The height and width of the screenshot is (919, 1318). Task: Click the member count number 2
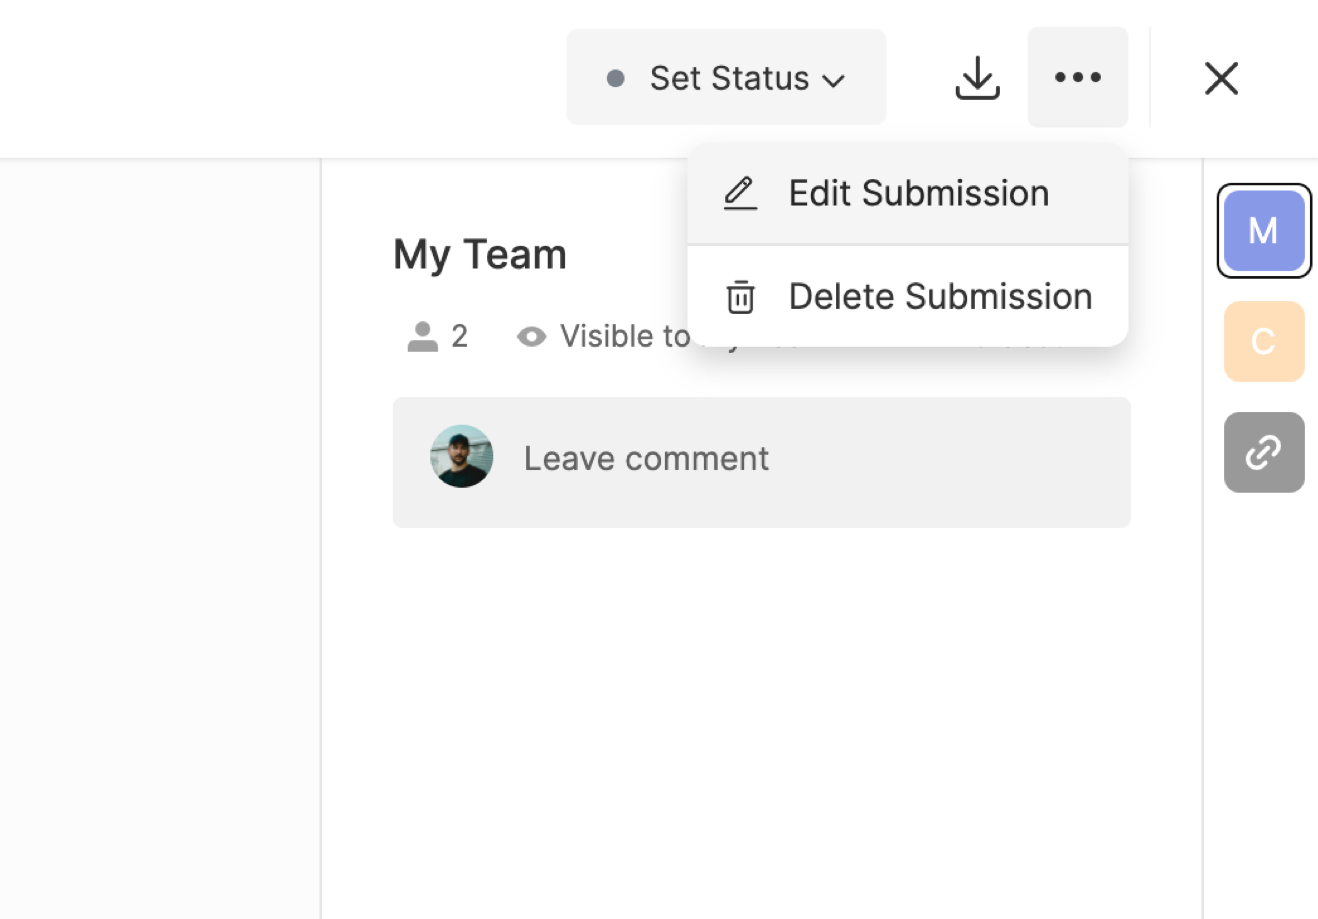pos(460,337)
